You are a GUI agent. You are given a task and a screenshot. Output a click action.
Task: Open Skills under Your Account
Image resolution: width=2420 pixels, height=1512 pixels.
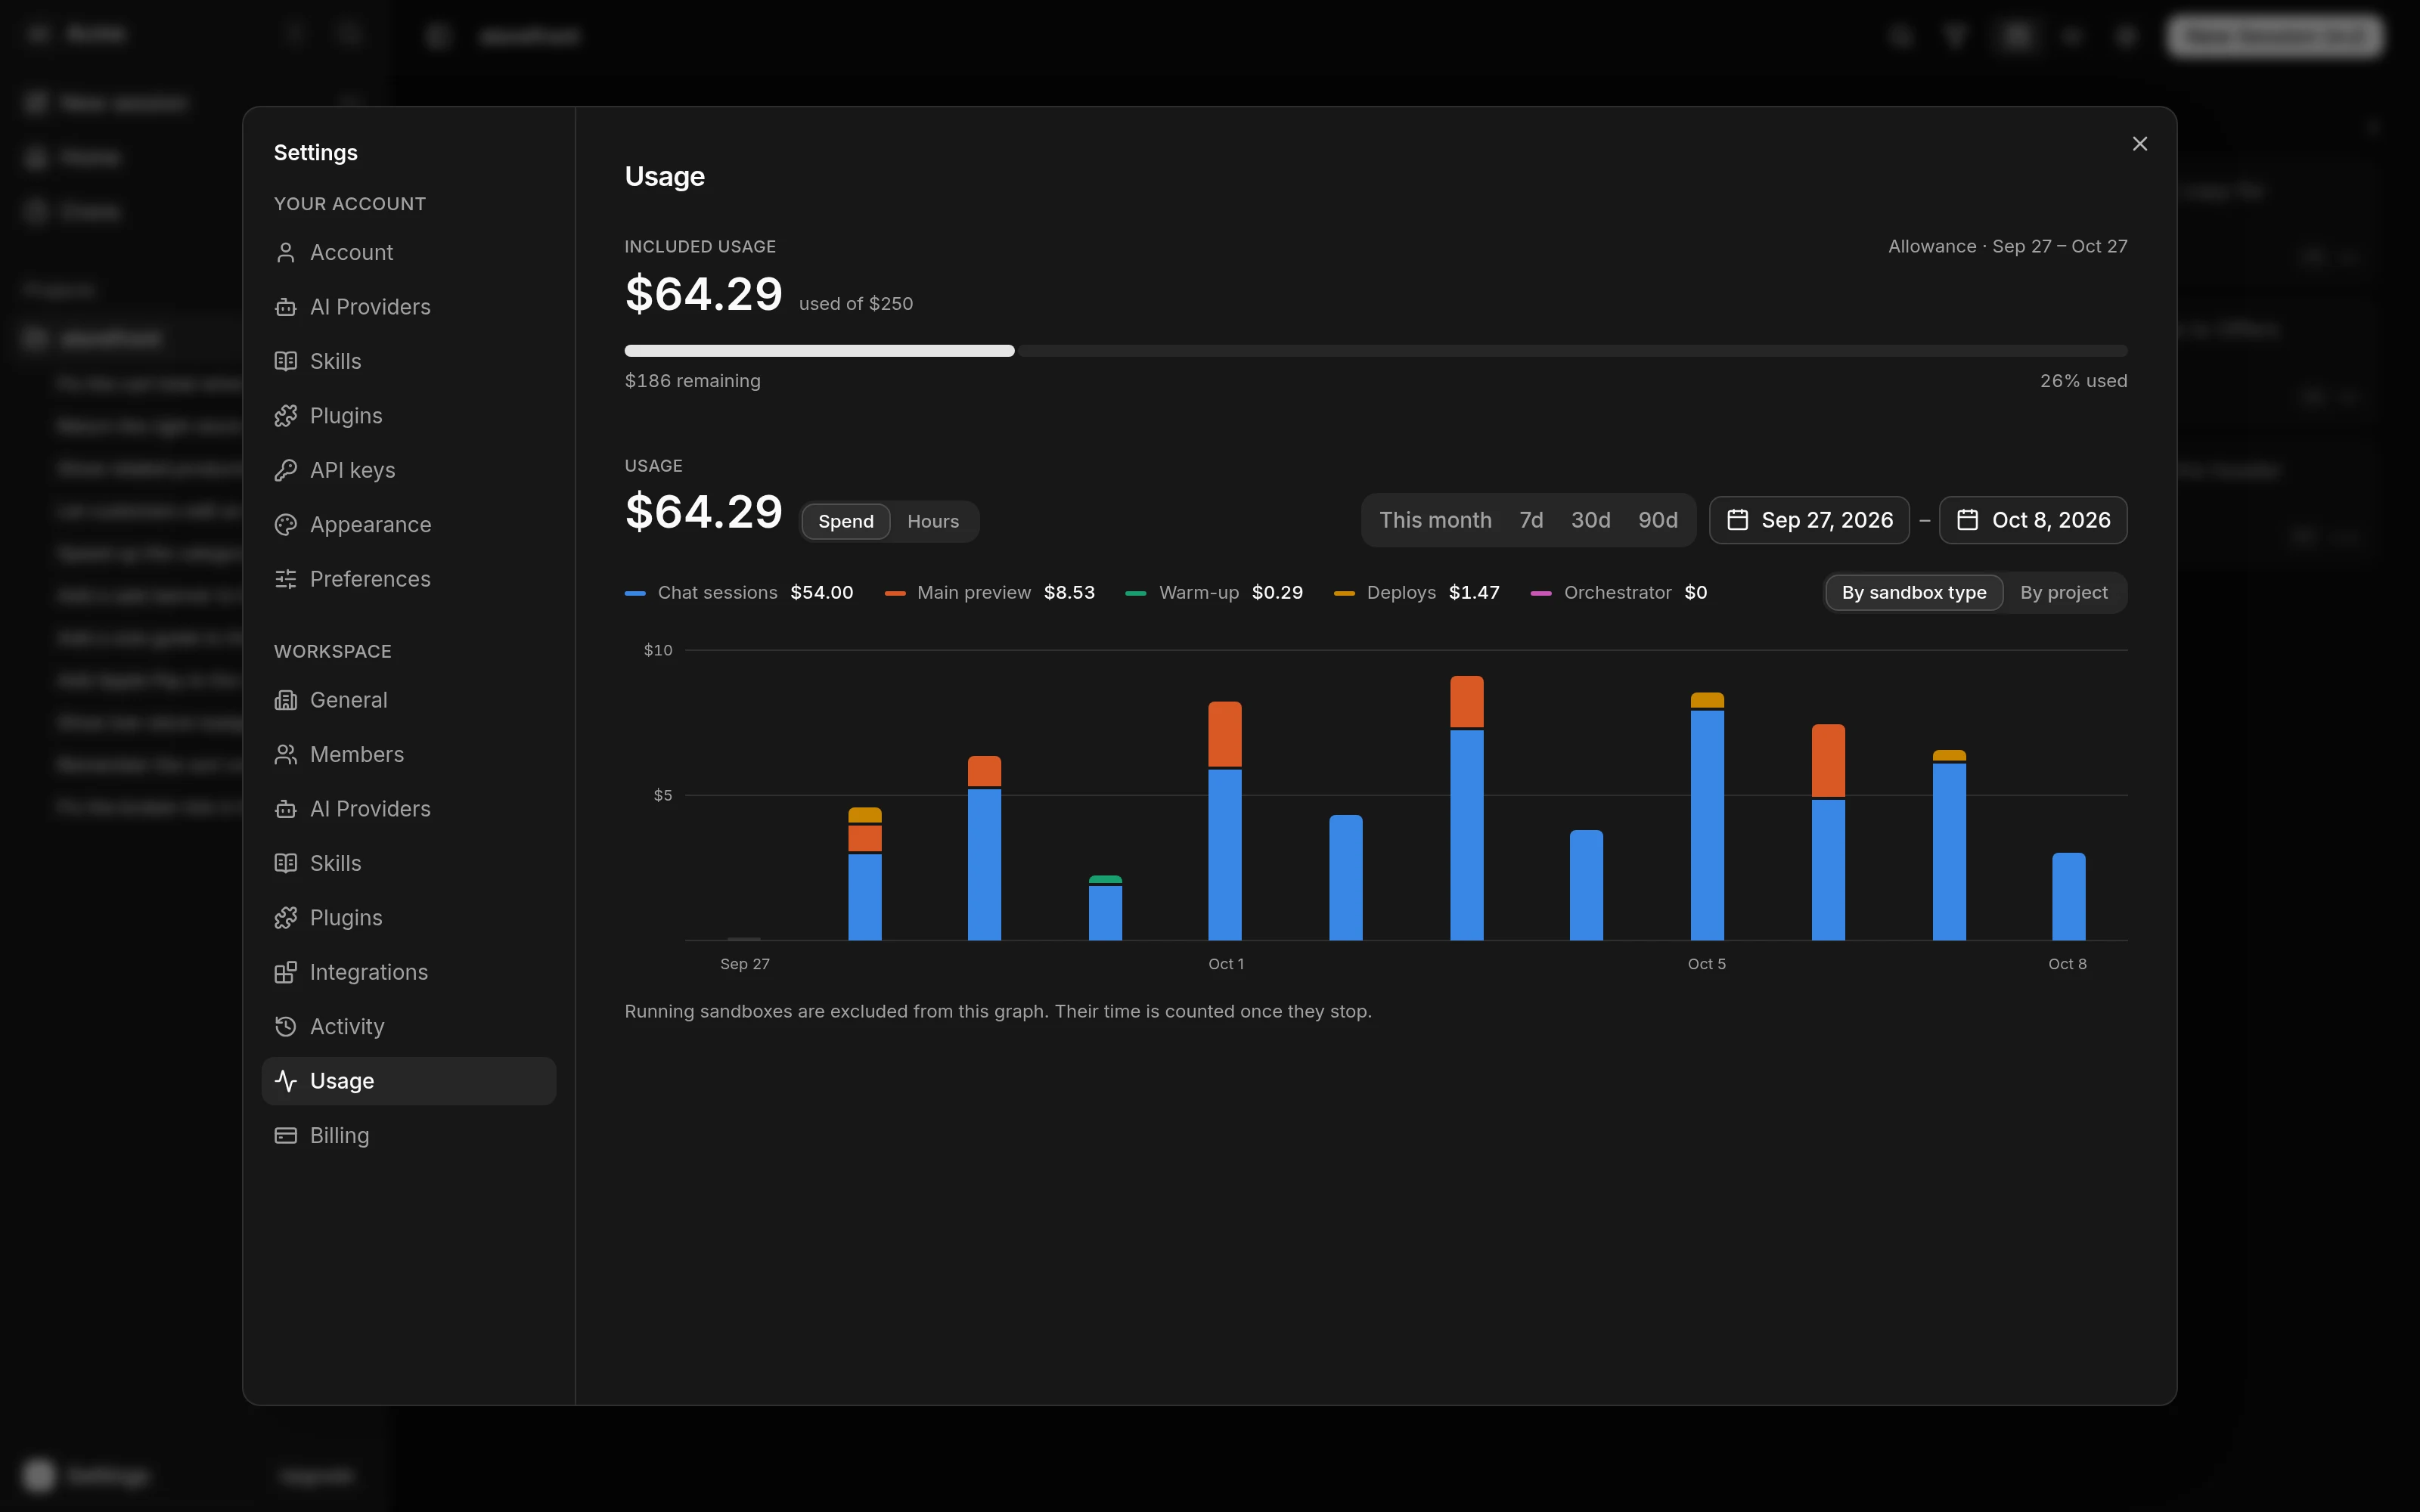(x=408, y=361)
